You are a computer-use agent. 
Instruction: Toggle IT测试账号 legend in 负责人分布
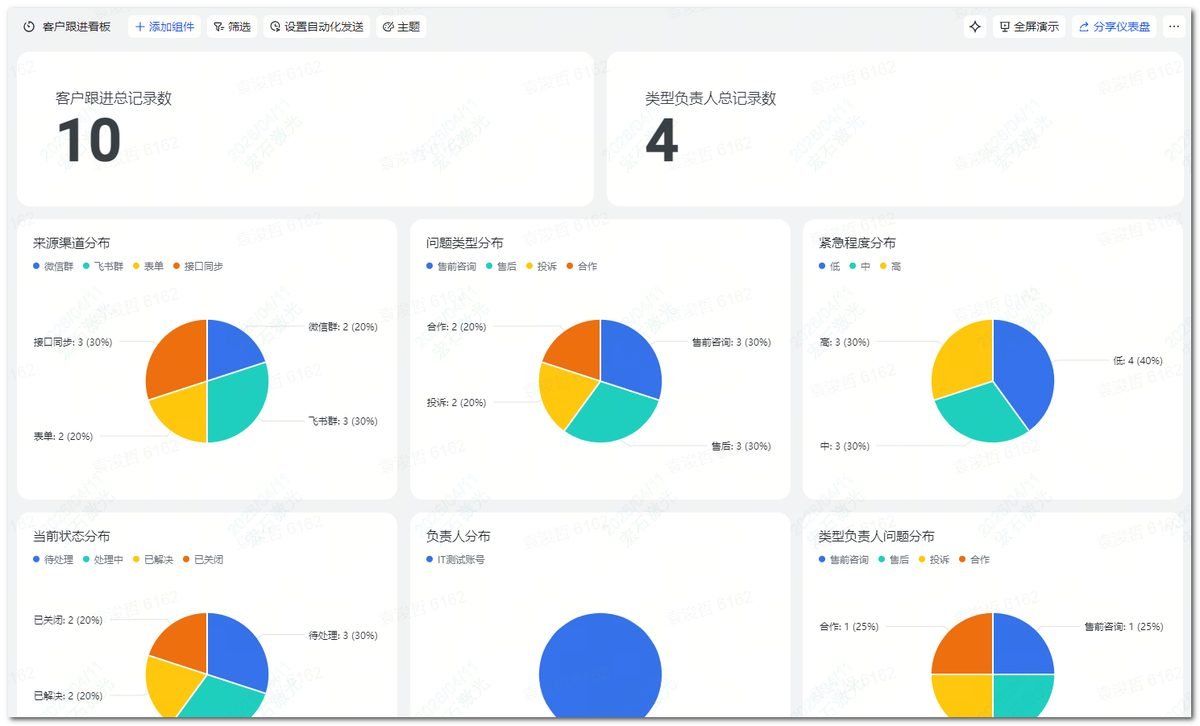(x=456, y=559)
